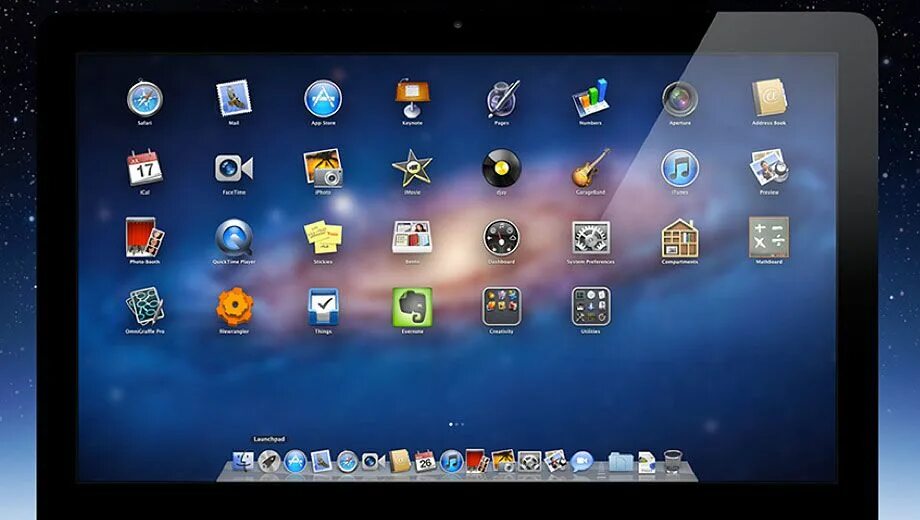Open the Aperture app
The height and width of the screenshot is (520, 920).
(680, 98)
